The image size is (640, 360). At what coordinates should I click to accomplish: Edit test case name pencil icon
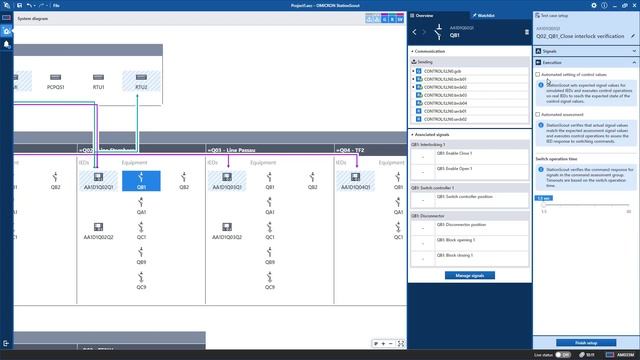pyautogui.click(x=633, y=36)
